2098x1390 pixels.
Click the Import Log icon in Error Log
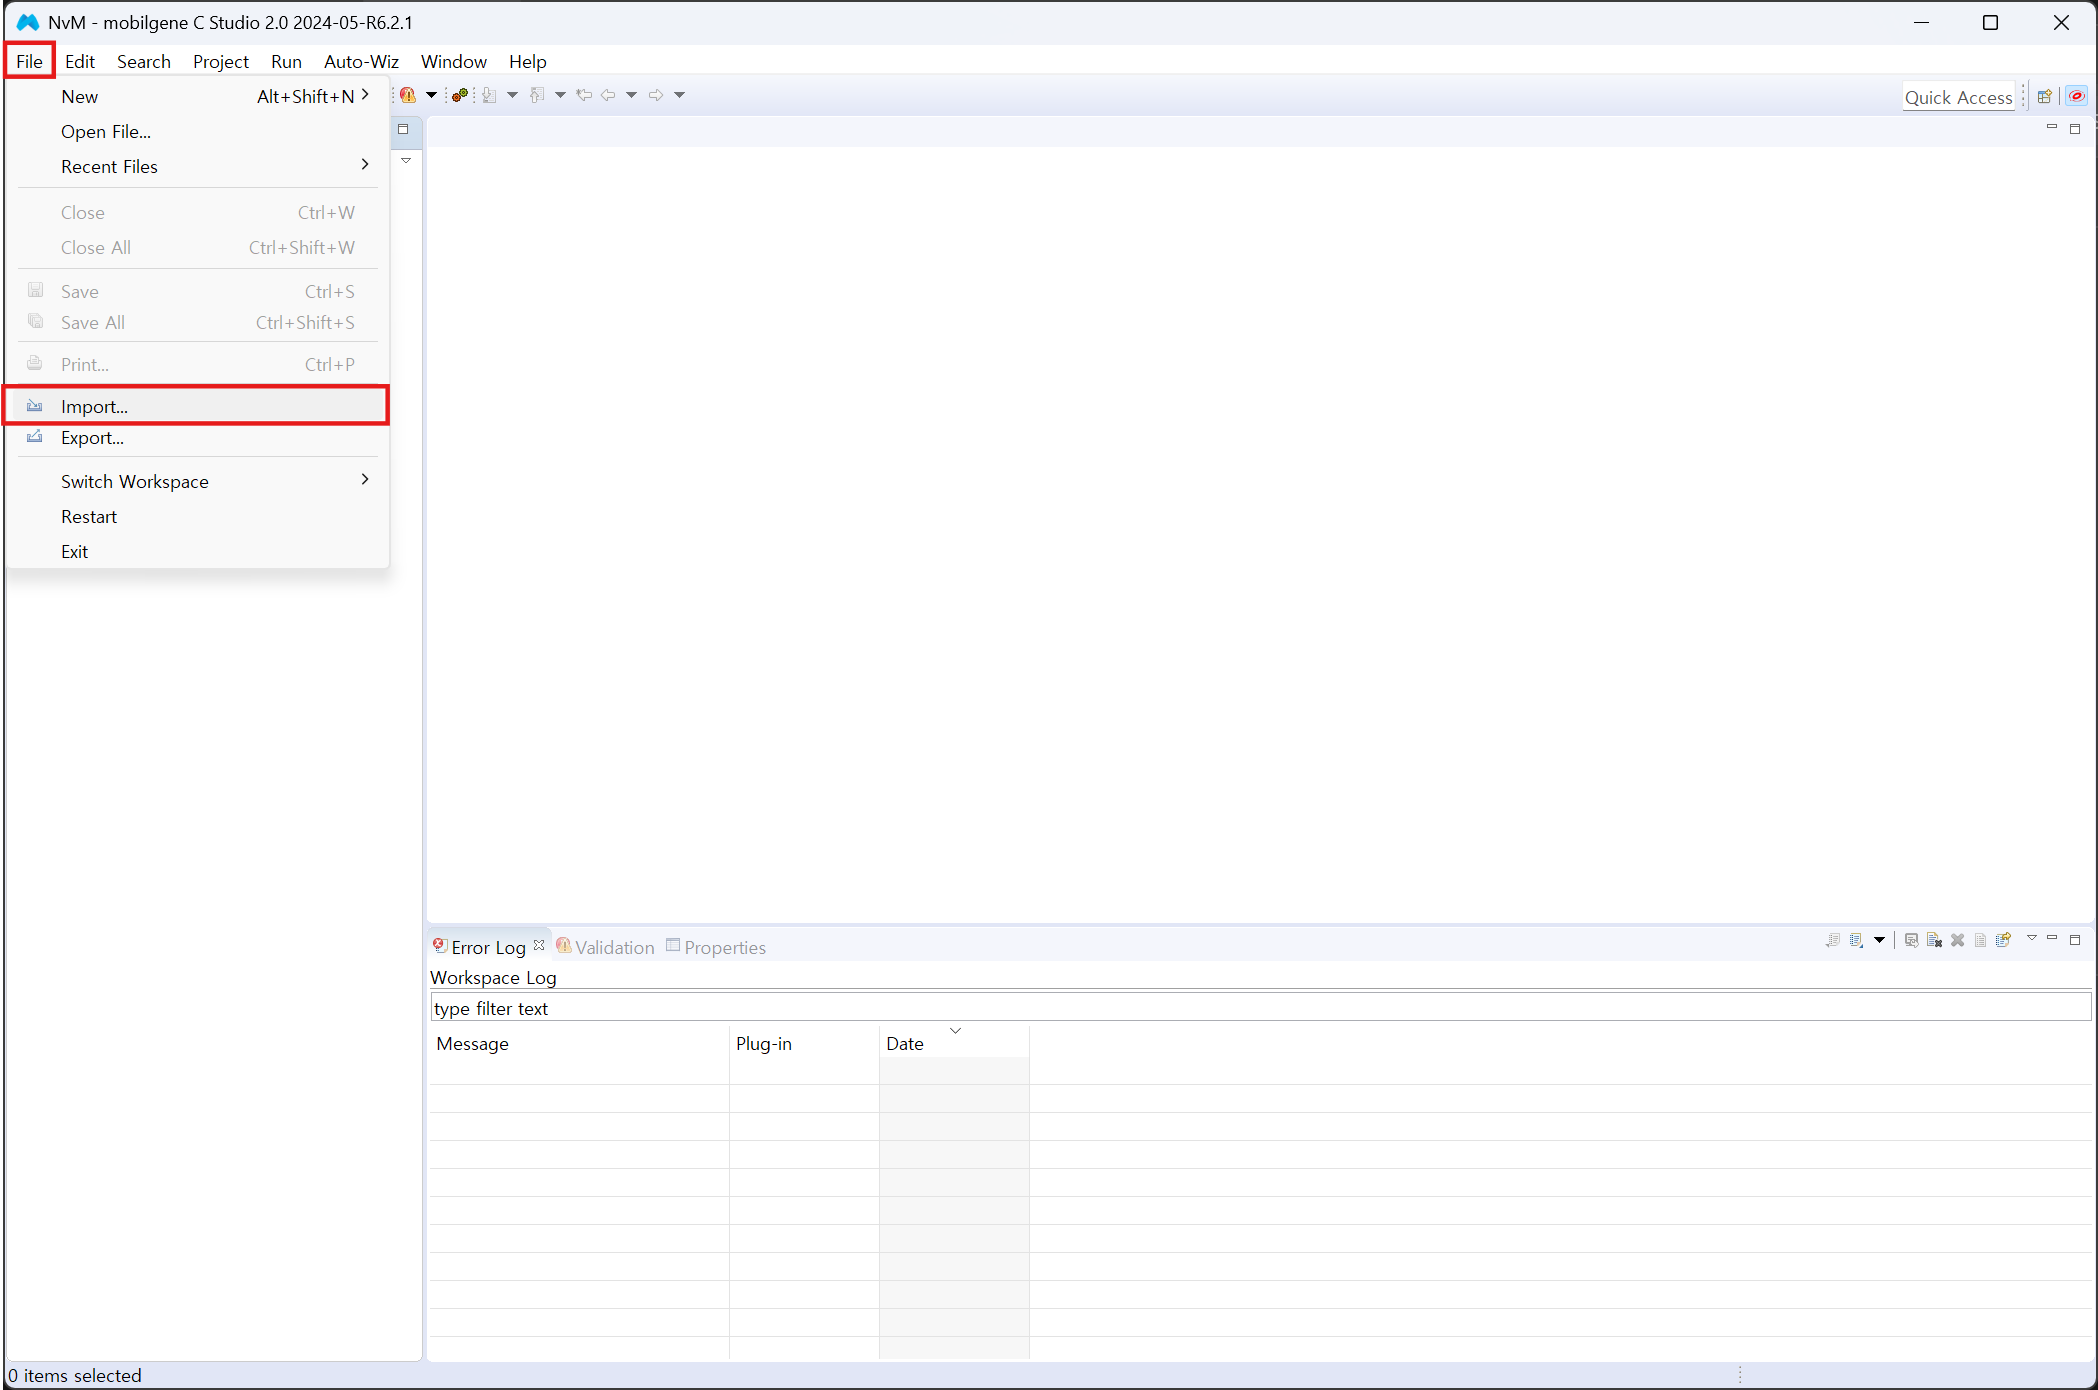[1857, 940]
